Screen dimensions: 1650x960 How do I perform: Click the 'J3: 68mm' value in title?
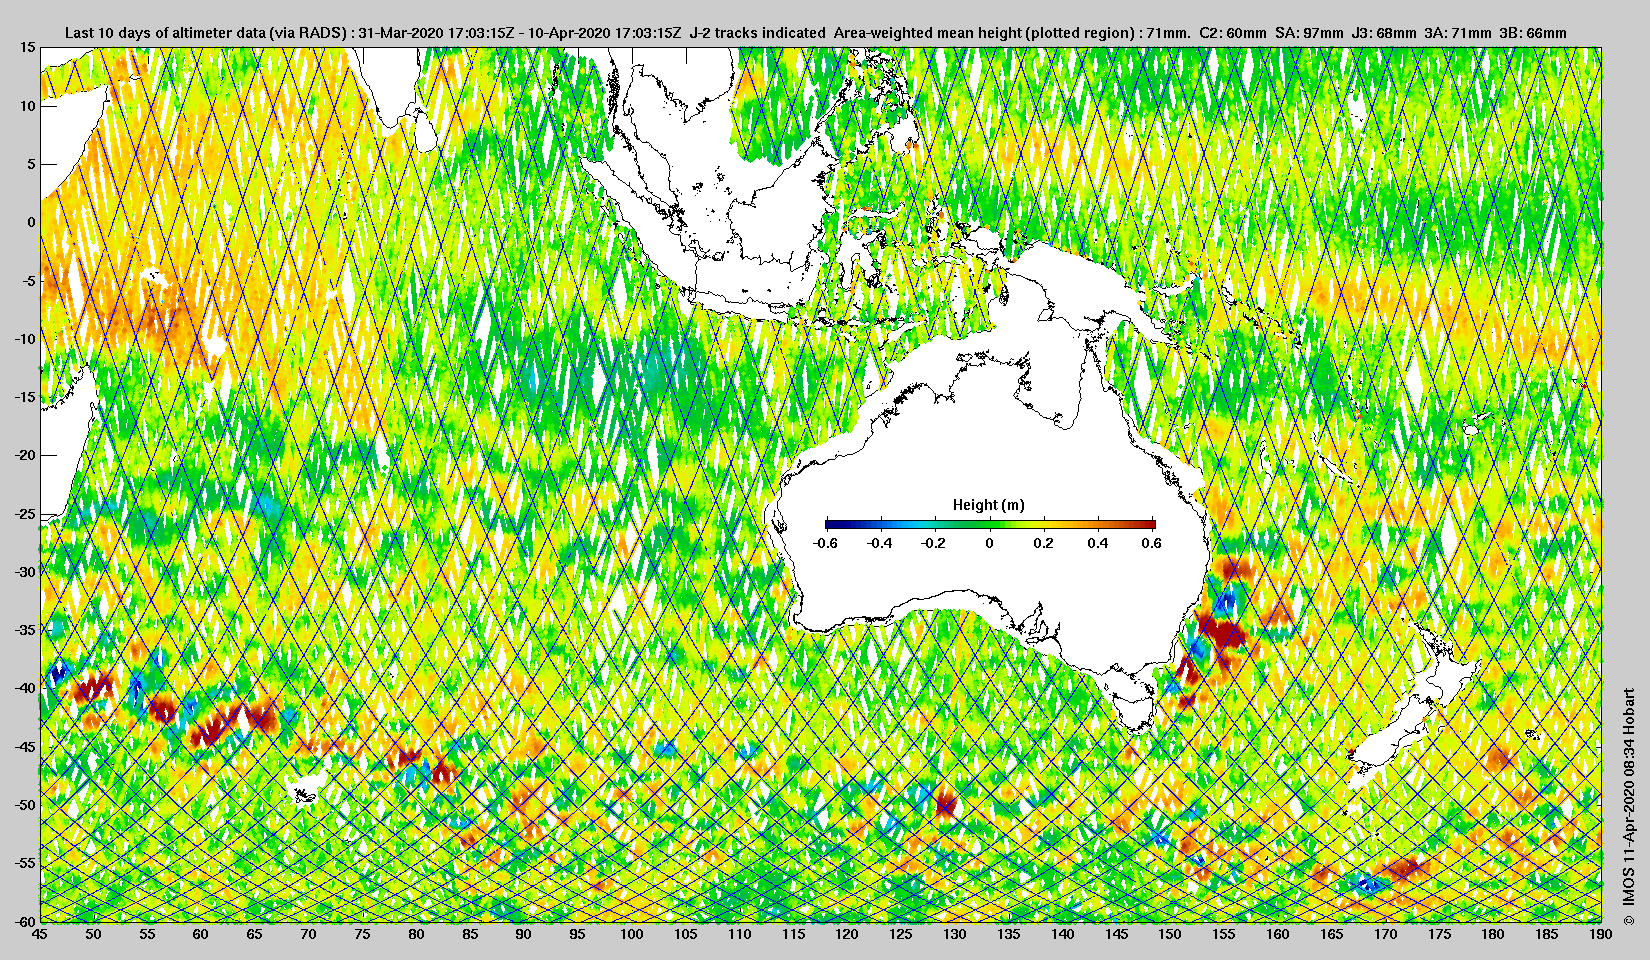1384,33
